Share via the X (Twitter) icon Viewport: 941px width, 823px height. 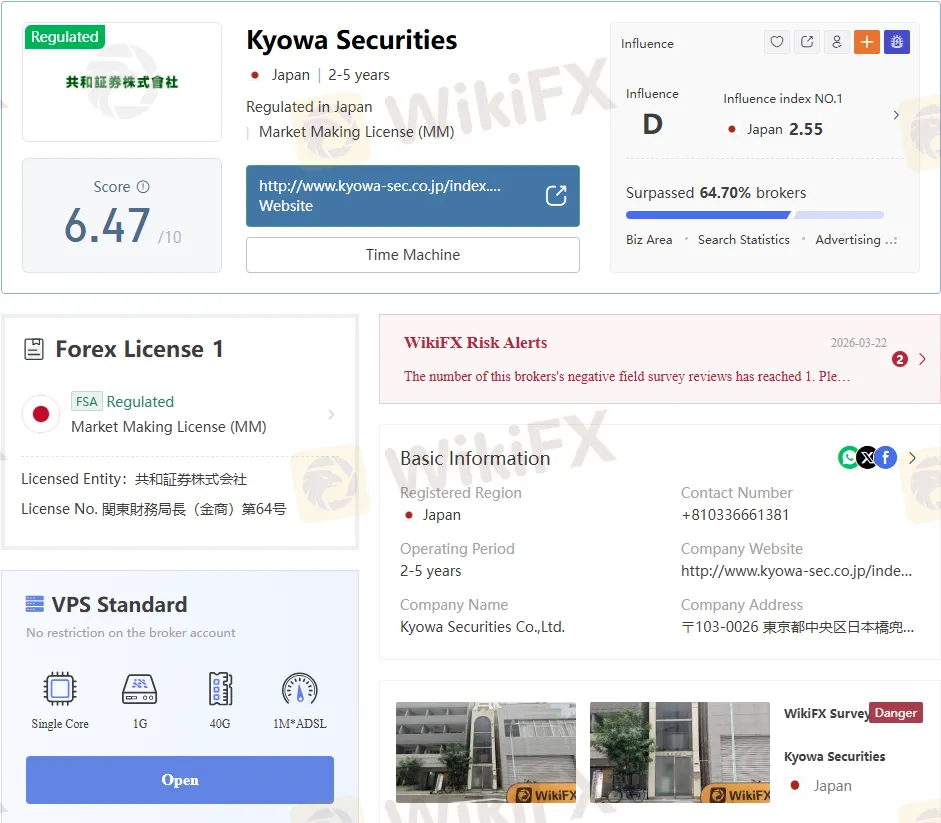[867, 458]
